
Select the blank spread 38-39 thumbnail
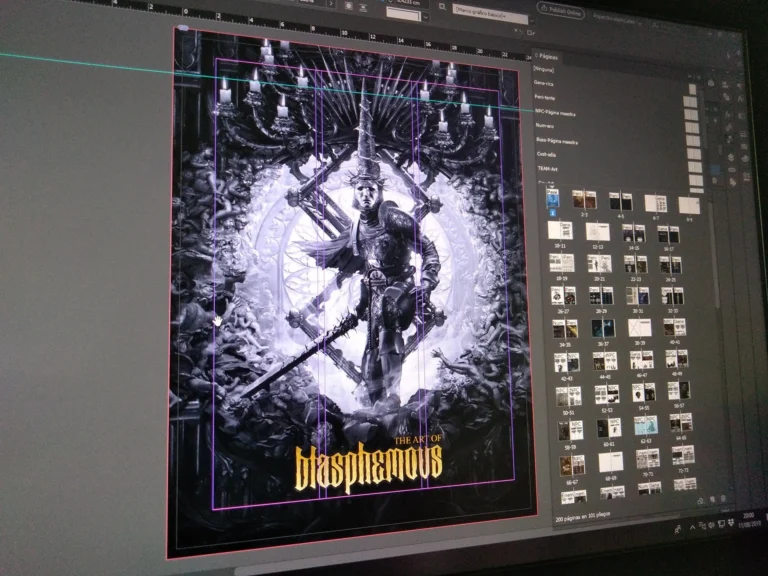pos(640,328)
